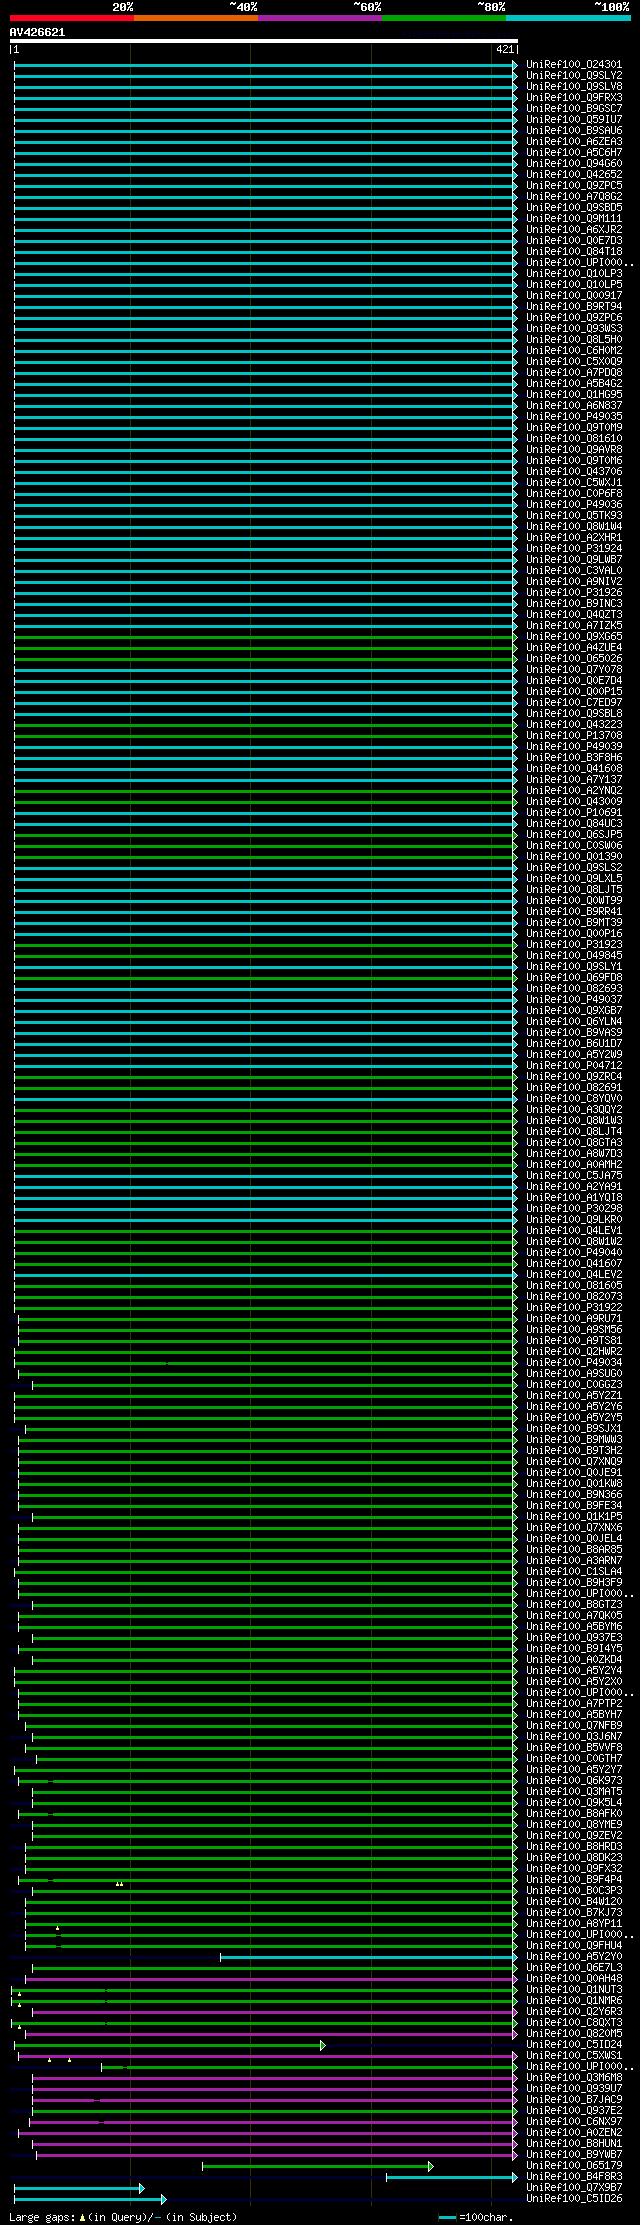The width and height of the screenshot is (640, 2225).
Task: Click arrowhead of the last C5ID26 alignment bar
Action: point(163,2200)
